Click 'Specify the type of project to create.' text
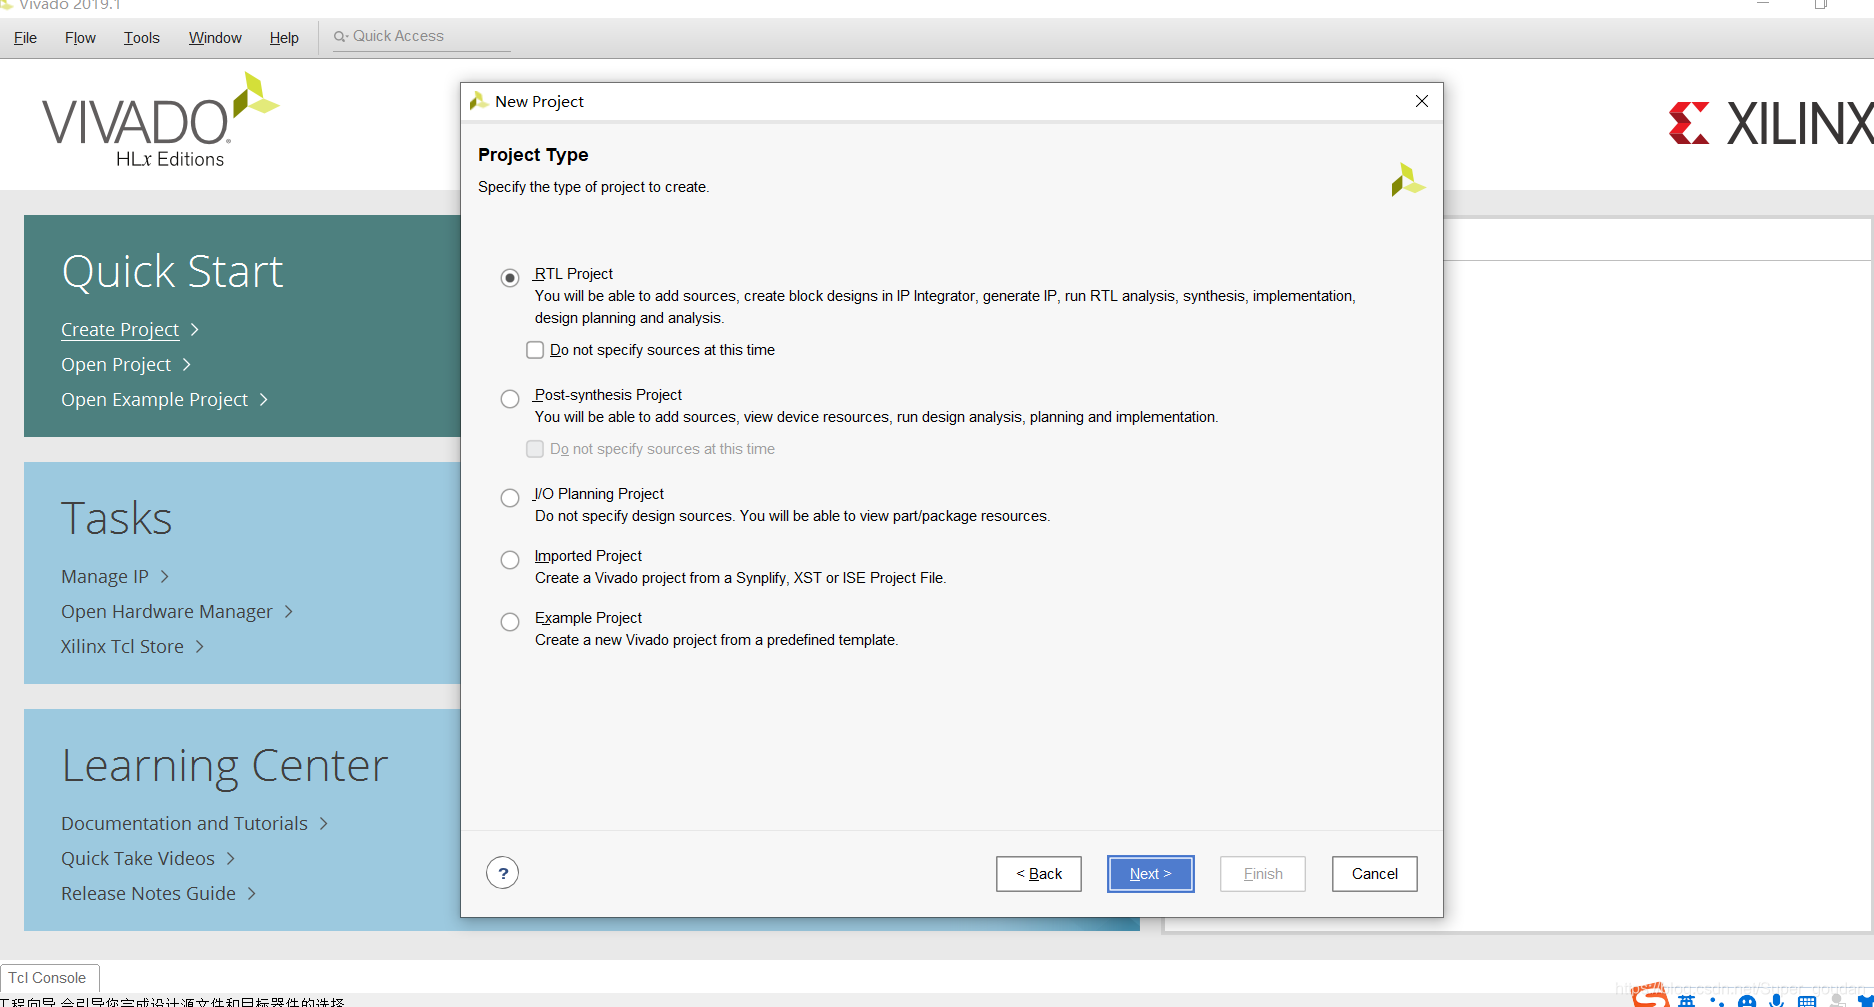The height and width of the screenshot is (1007, 1874). (593, 187)
